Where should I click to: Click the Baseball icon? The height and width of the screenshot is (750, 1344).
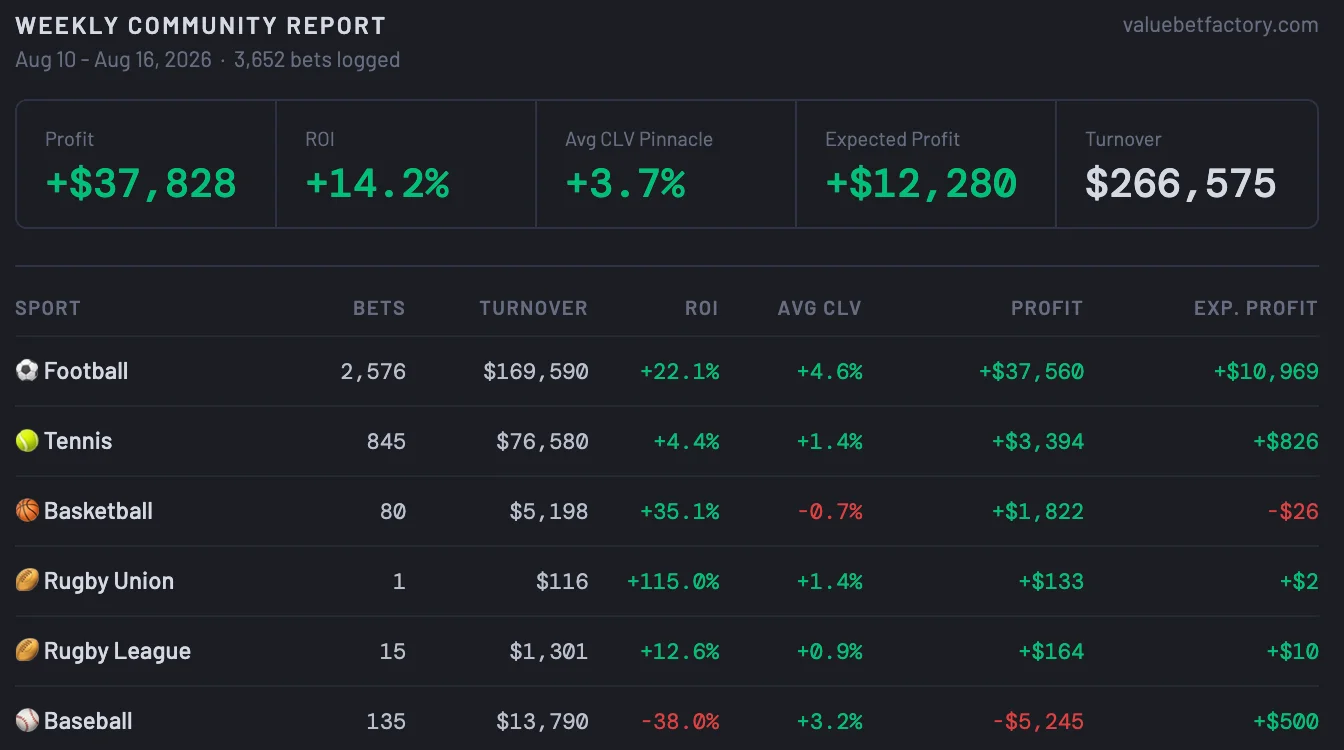27,721
